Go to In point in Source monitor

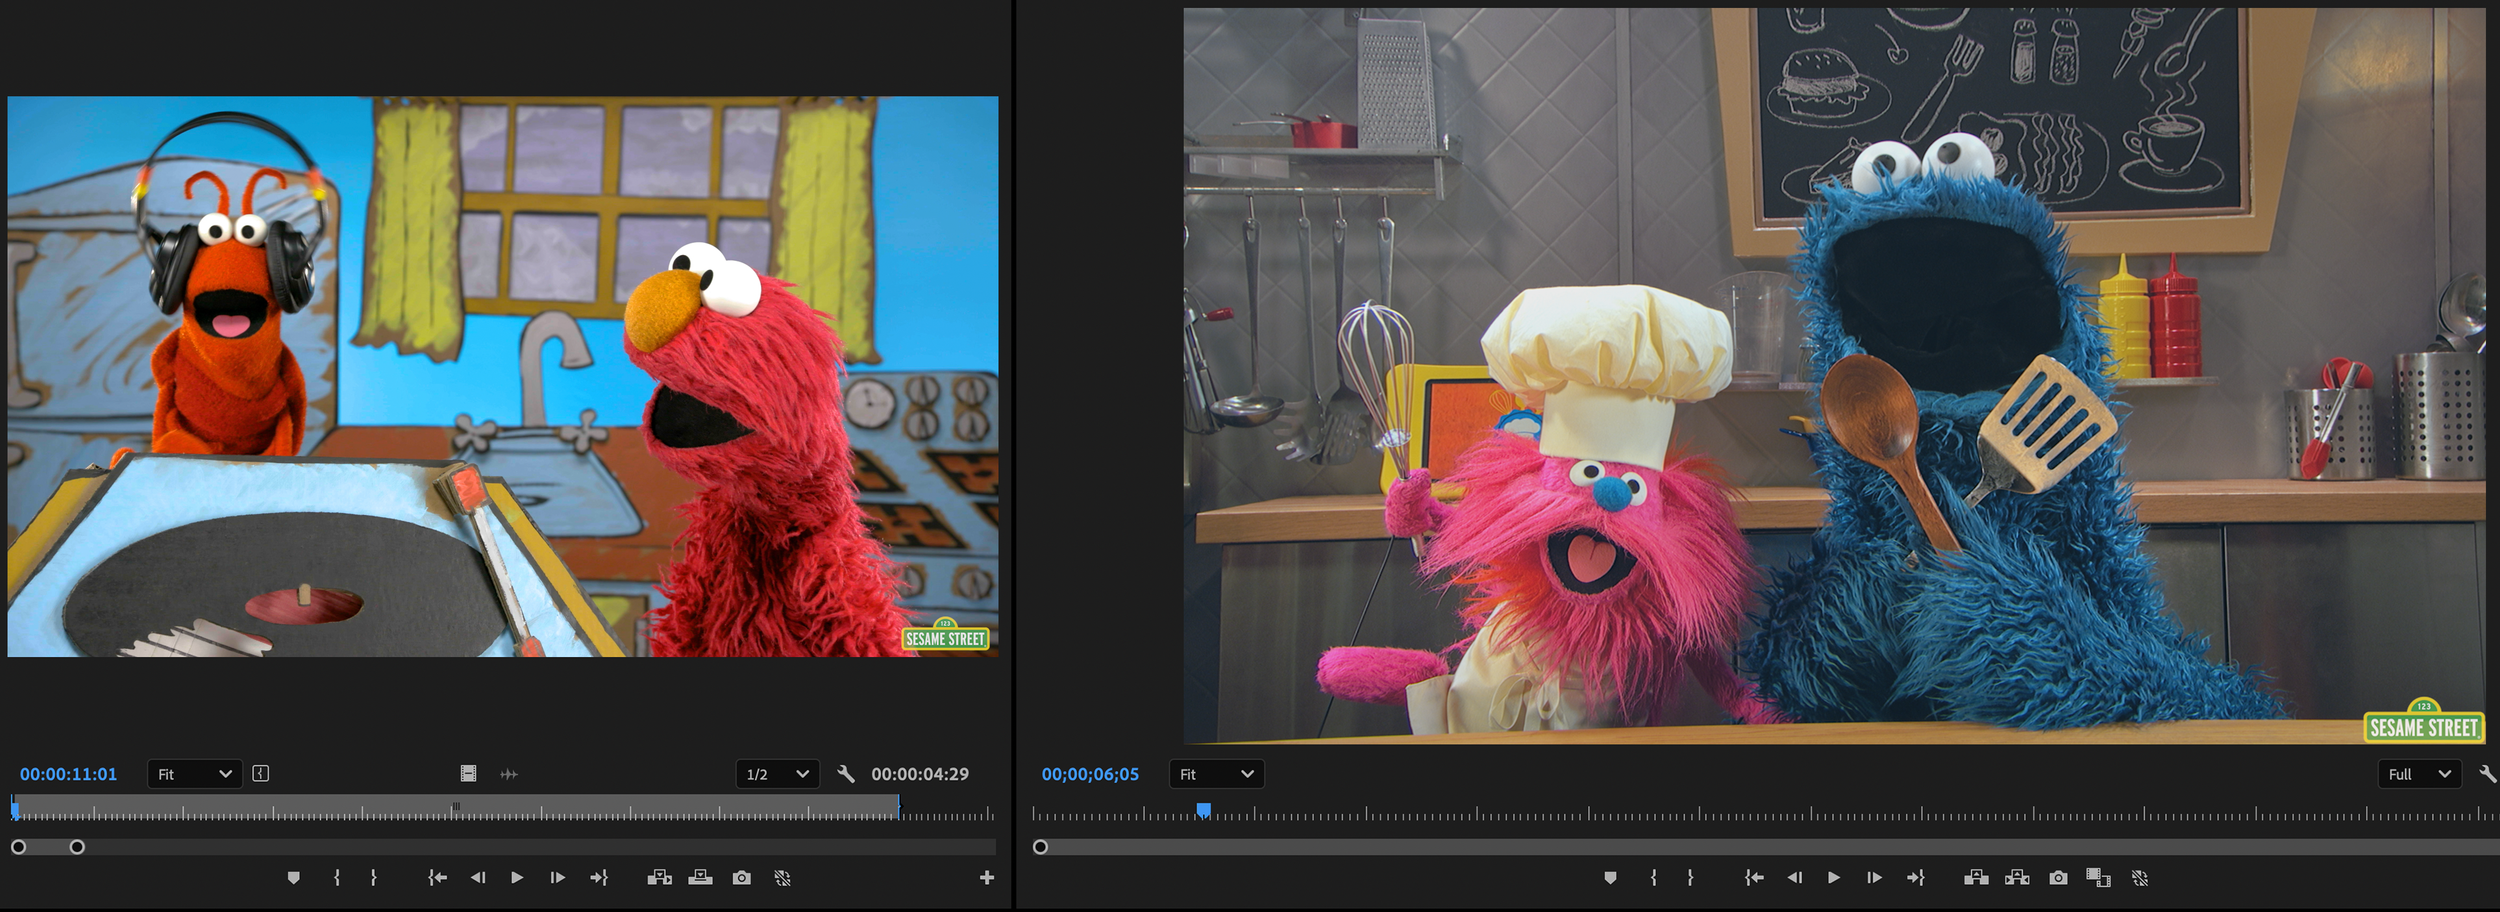[x=437, y=878]
